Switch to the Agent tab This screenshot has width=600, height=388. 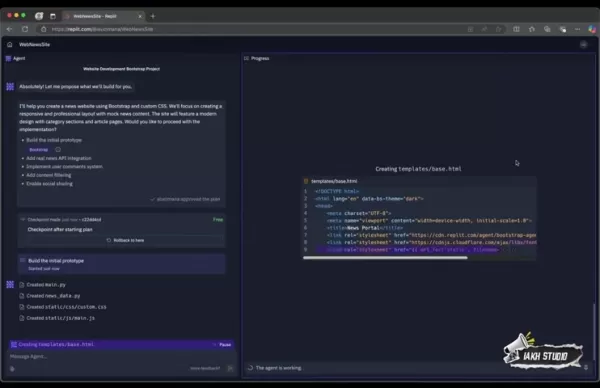click(x=16, y=58)
